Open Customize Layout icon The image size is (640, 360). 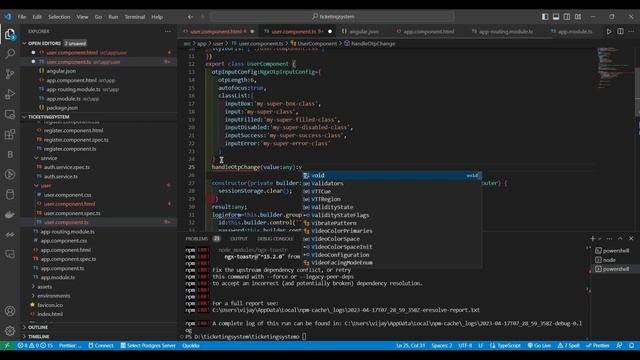click(x=578, y=17)
